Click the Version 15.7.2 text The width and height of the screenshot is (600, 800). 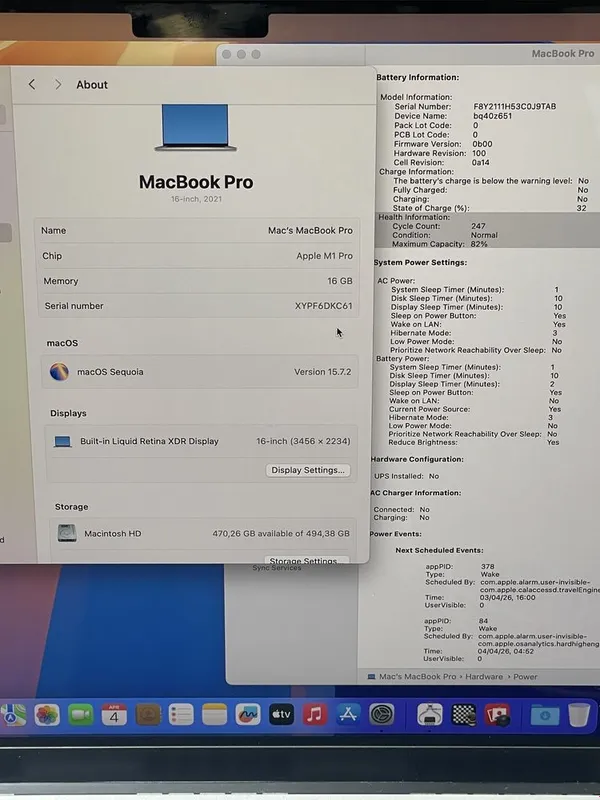tap(322, 372)
